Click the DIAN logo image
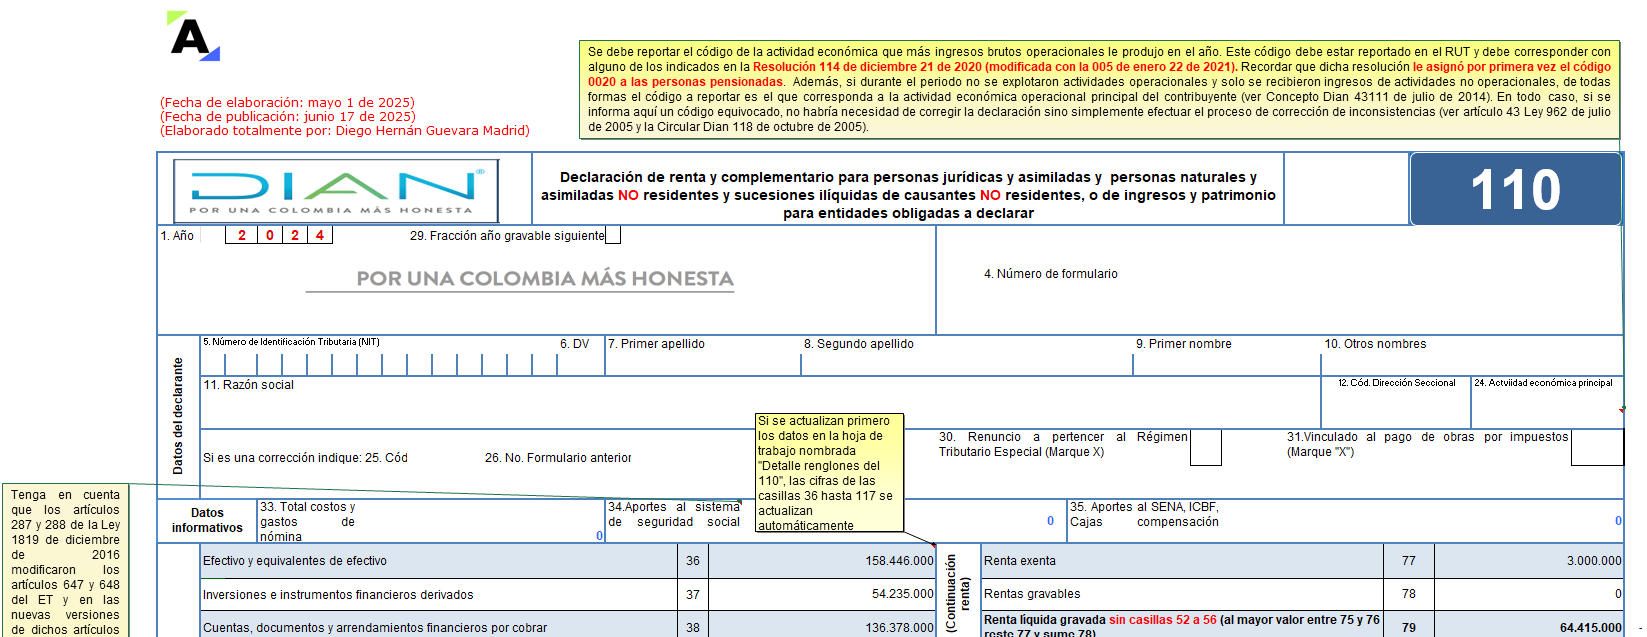This screenshot has height=637, width=1647. click(336, 190)
